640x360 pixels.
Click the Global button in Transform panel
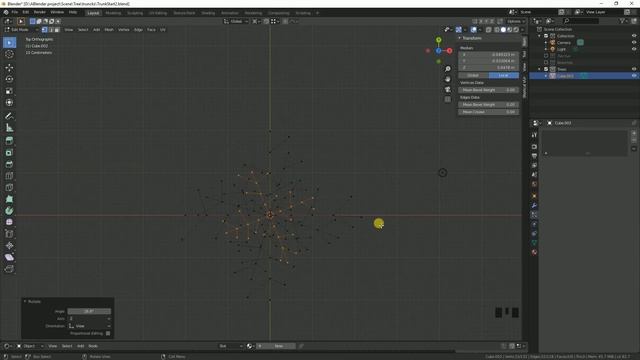click(x=473, y=76)
